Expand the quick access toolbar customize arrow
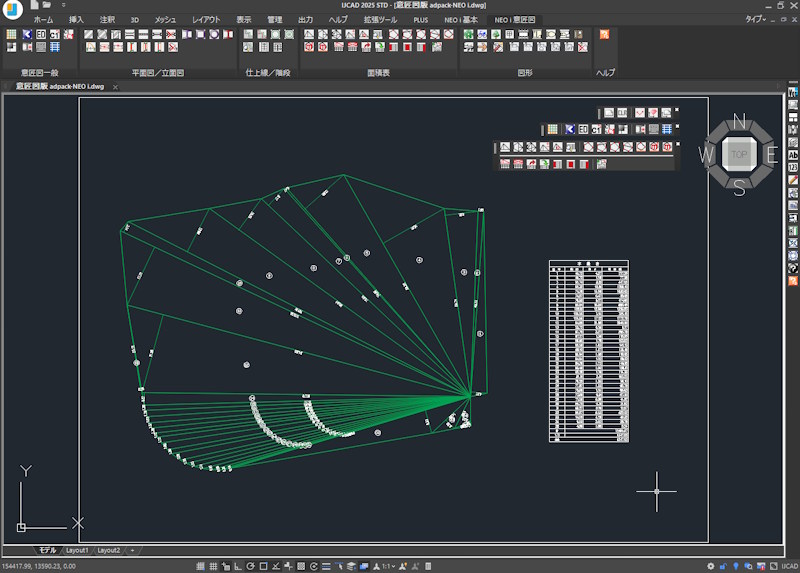 click(x=63, y=5)
